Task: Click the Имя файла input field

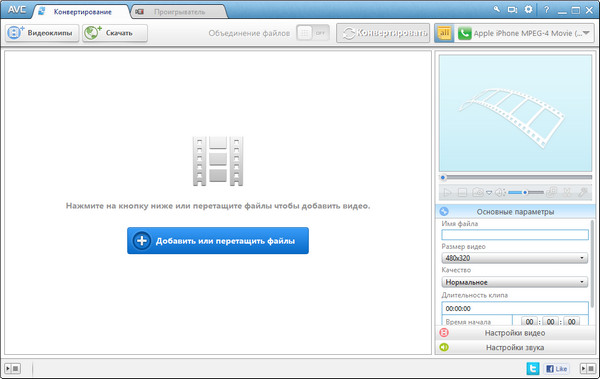Action: pos(515,235)
